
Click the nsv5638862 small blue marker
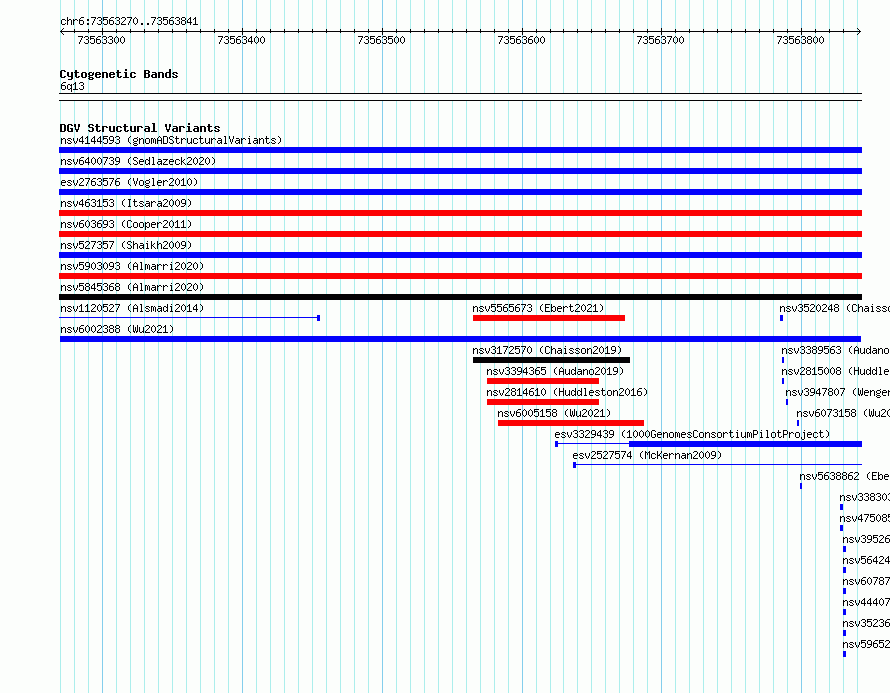pyautogui.click(x=801, y=486)
